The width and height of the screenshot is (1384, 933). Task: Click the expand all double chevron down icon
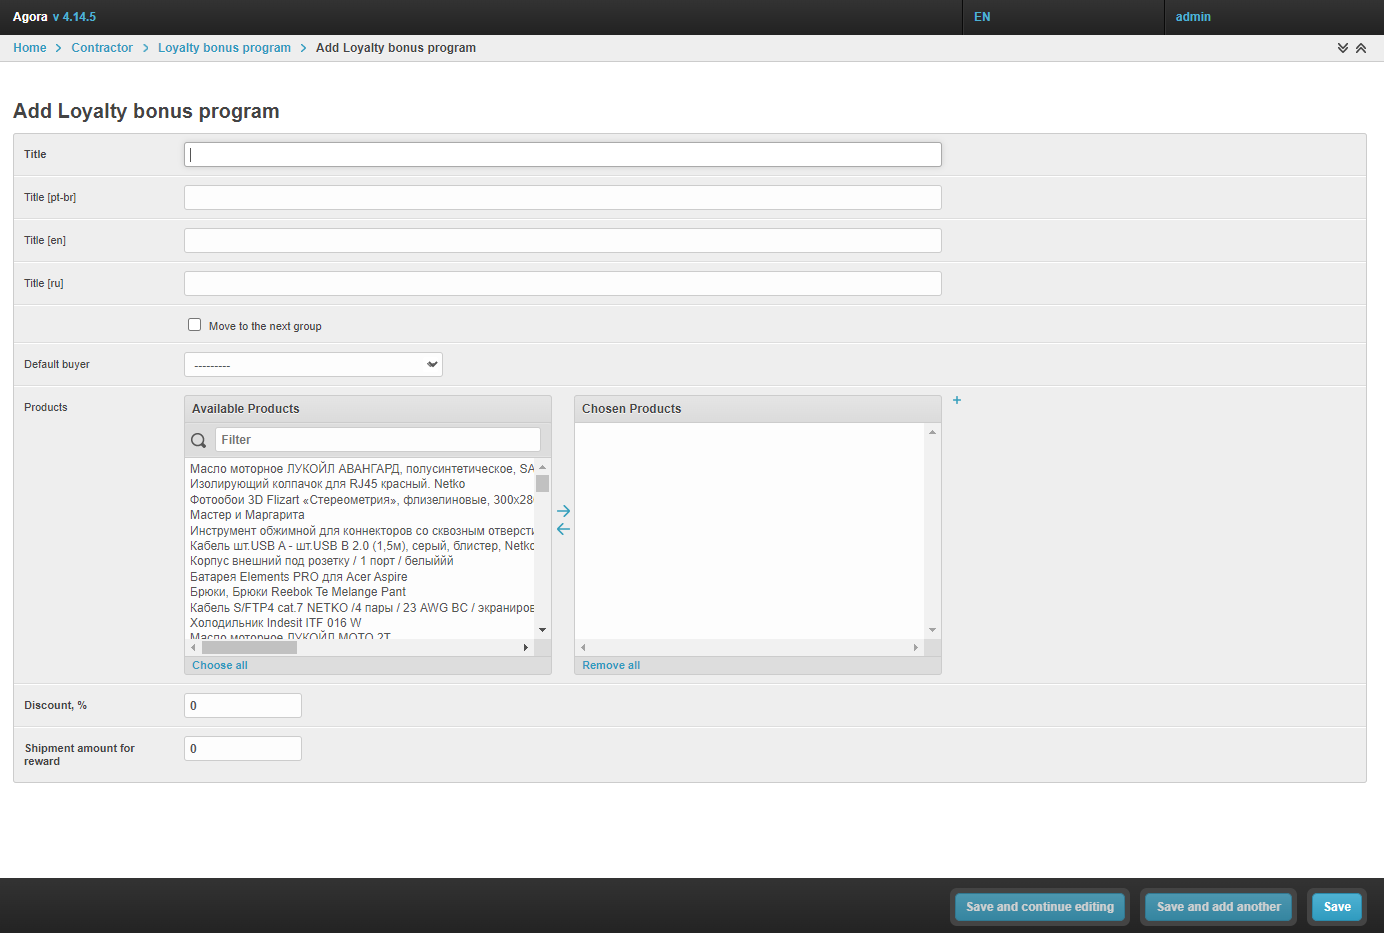click(x=1343, y=48)
